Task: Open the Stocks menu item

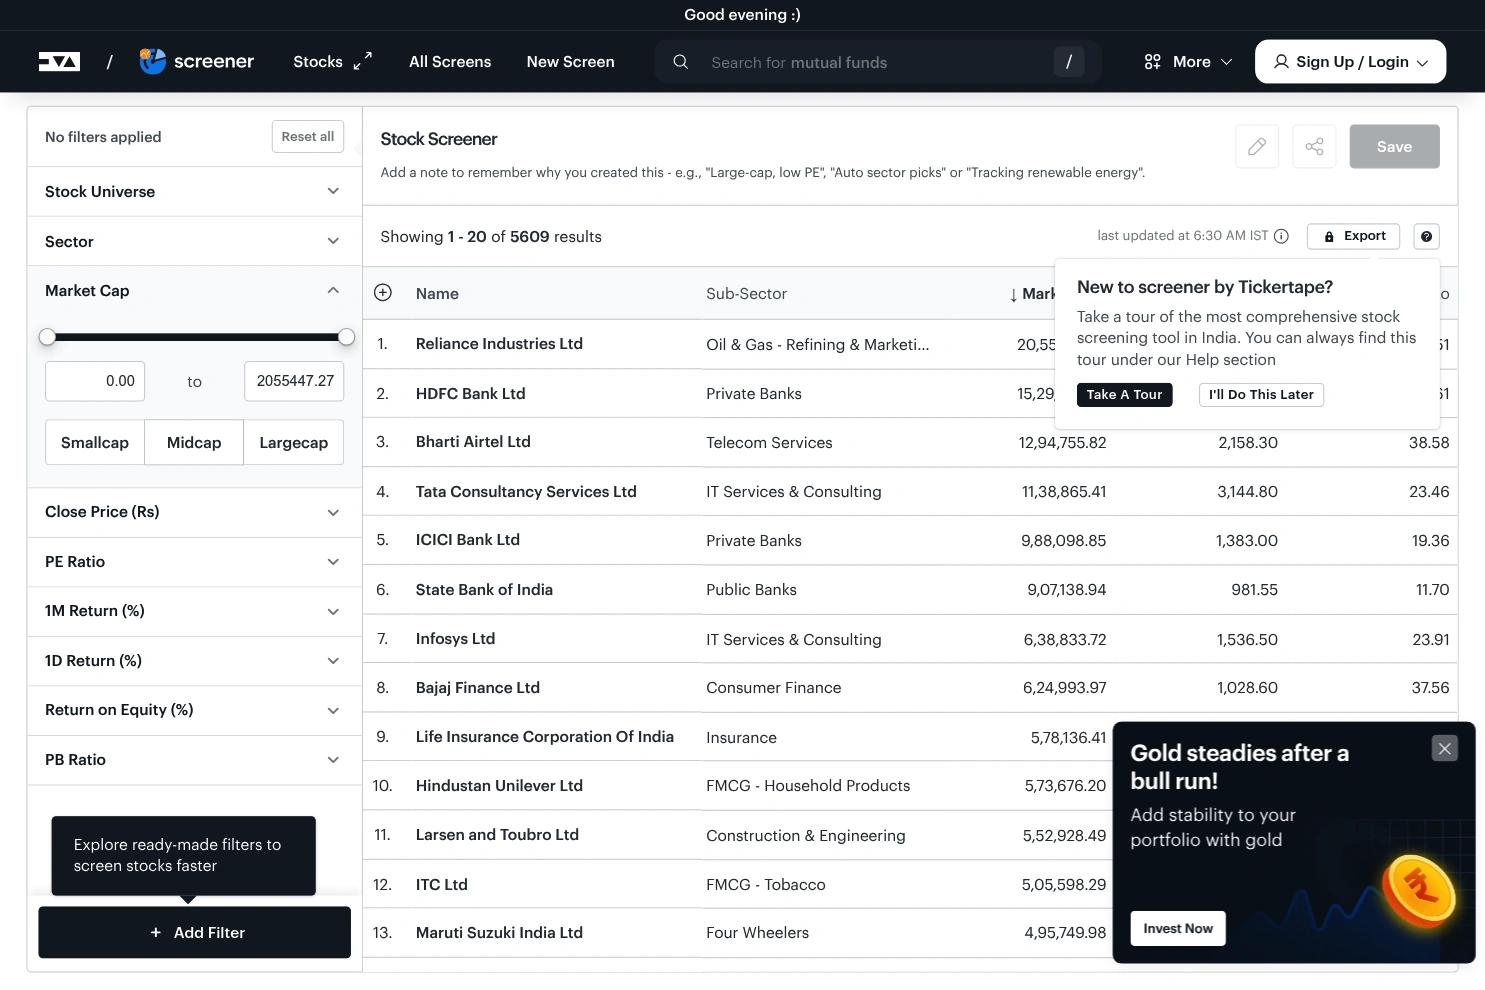Action: click(x=318, y=62)
